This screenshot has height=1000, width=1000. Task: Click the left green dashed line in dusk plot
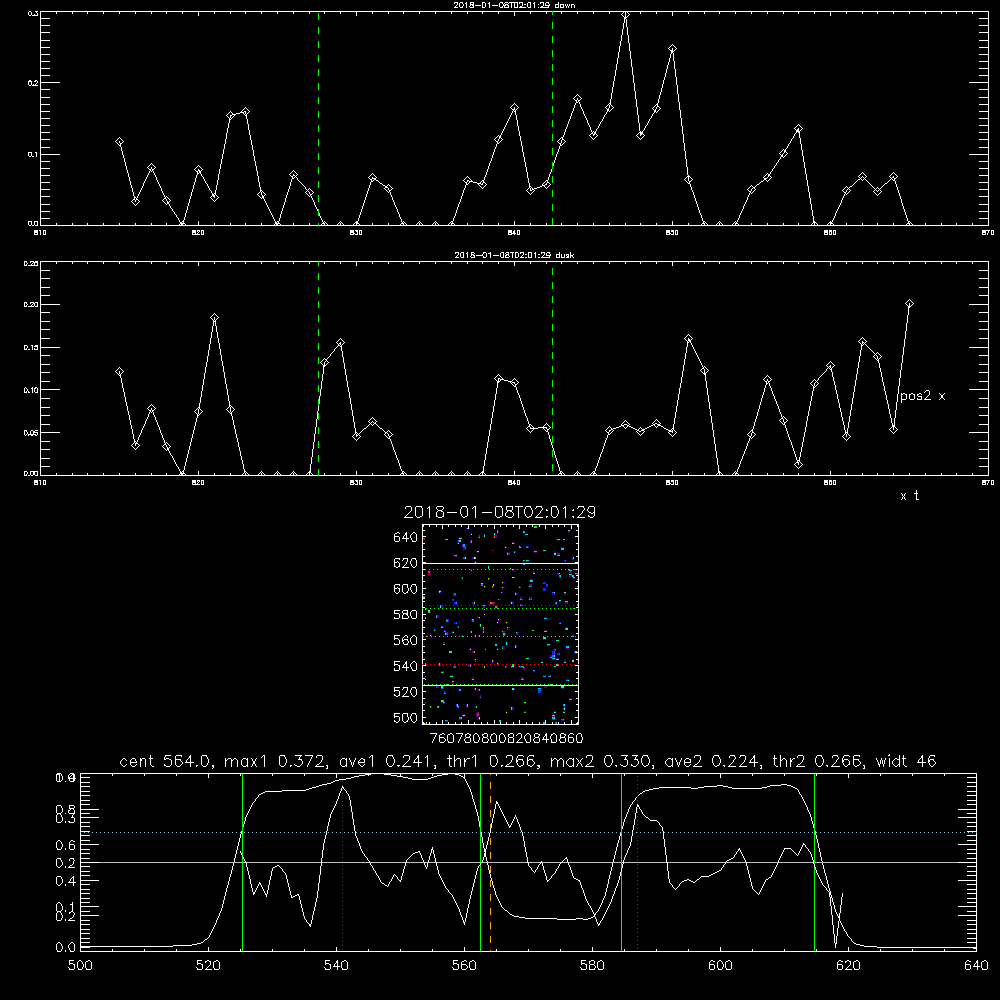318,368
